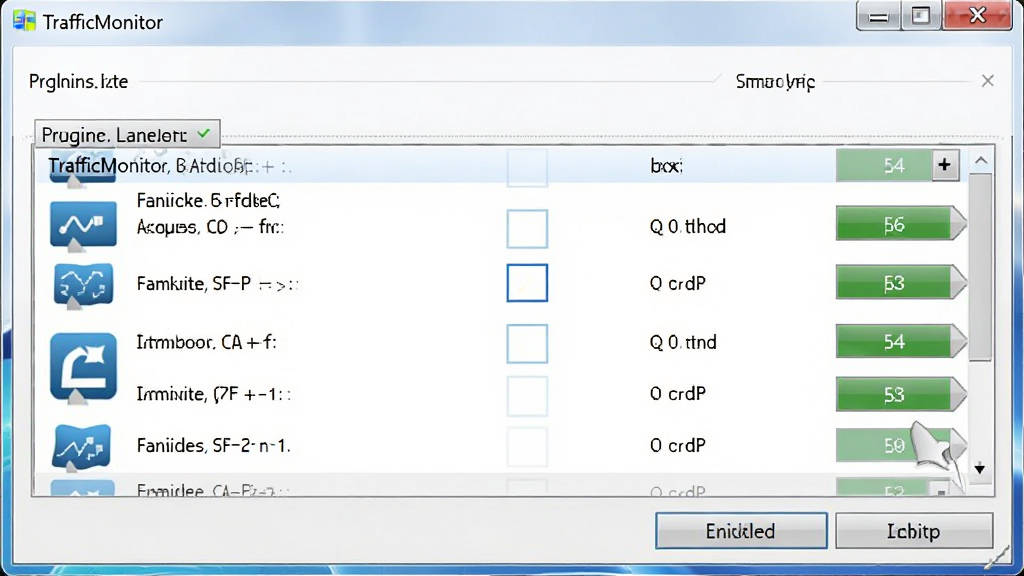
Task: Click the 'Q 0.tlhod' value
Action: click(688, 227)
